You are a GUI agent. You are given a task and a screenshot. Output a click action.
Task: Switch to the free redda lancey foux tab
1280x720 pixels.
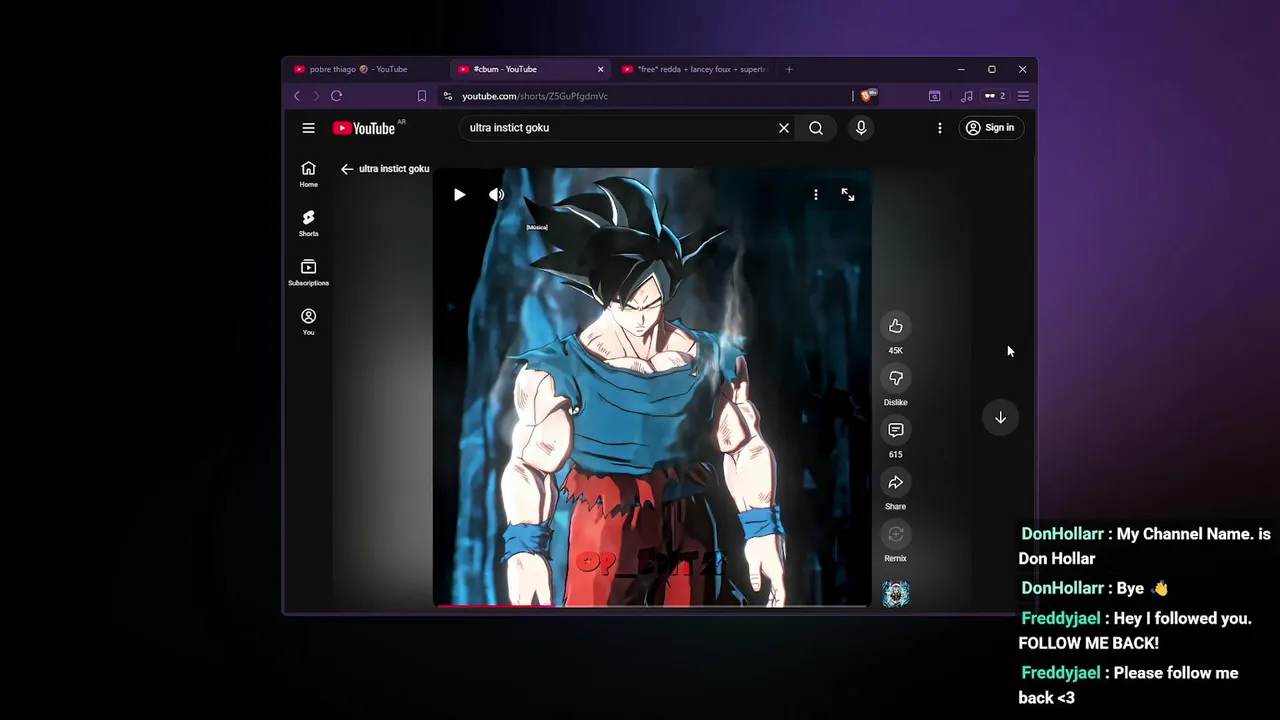coord(695,69)
